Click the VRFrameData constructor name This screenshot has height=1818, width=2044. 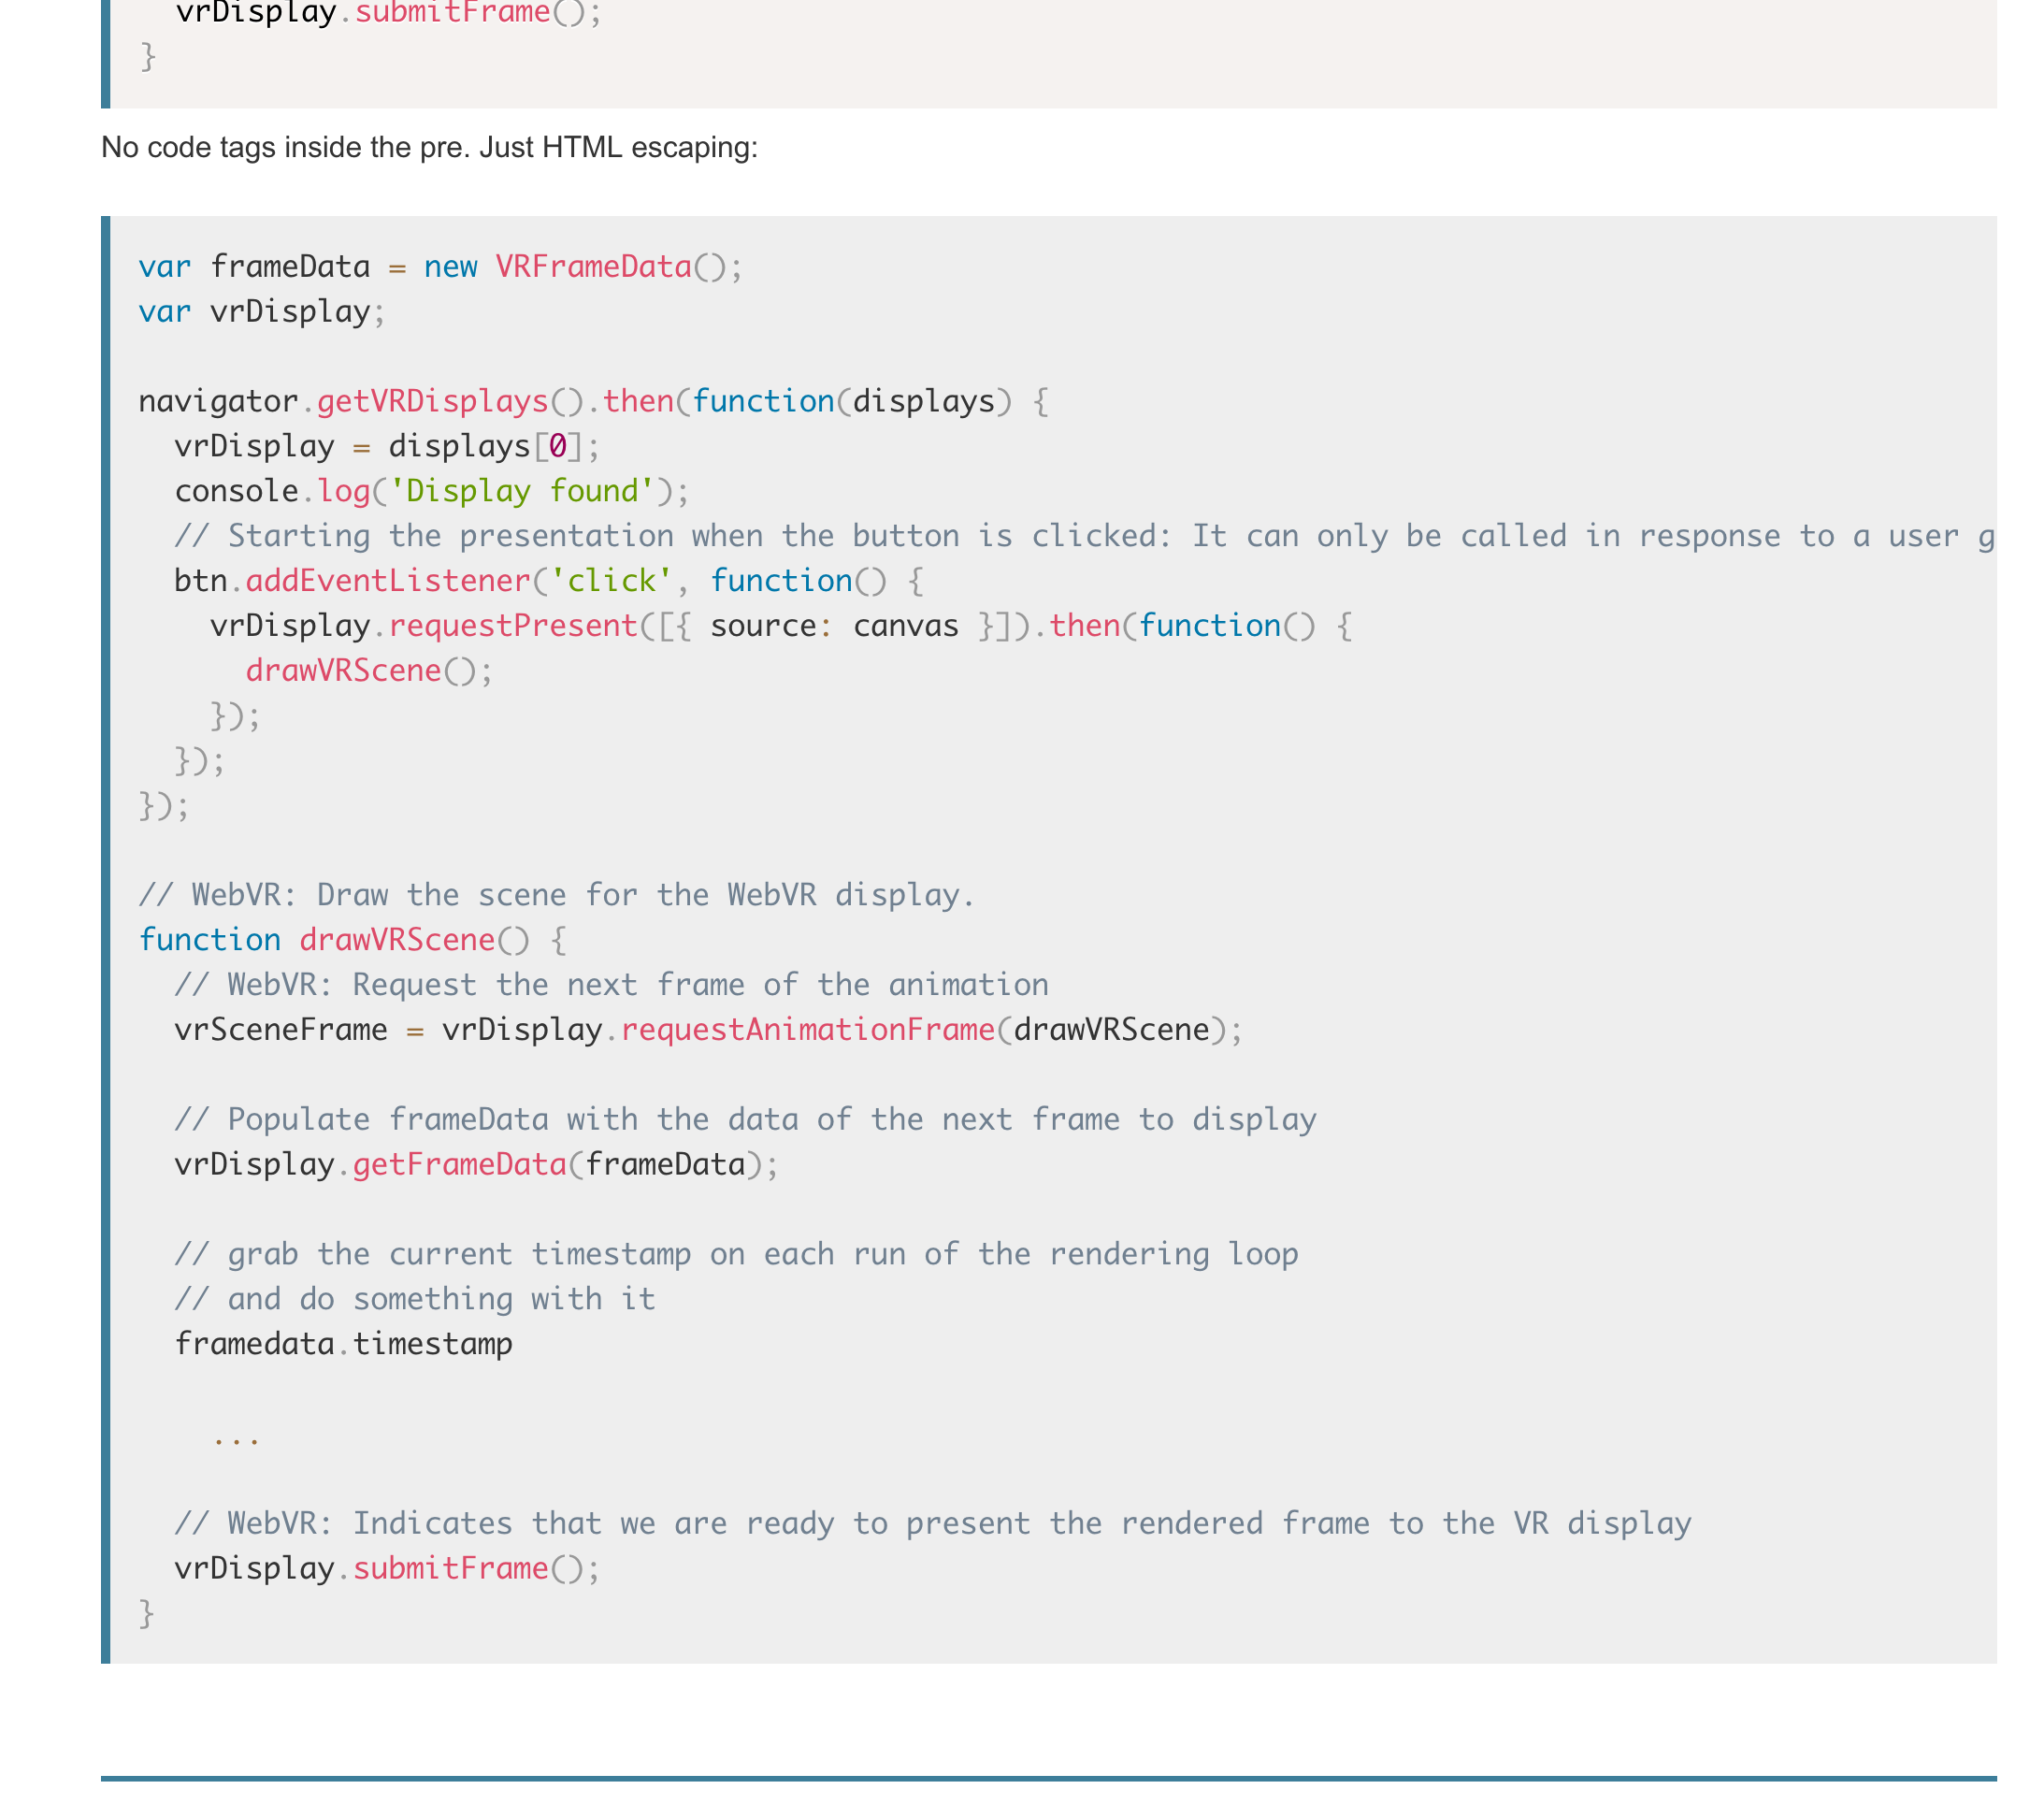point(593,267)
